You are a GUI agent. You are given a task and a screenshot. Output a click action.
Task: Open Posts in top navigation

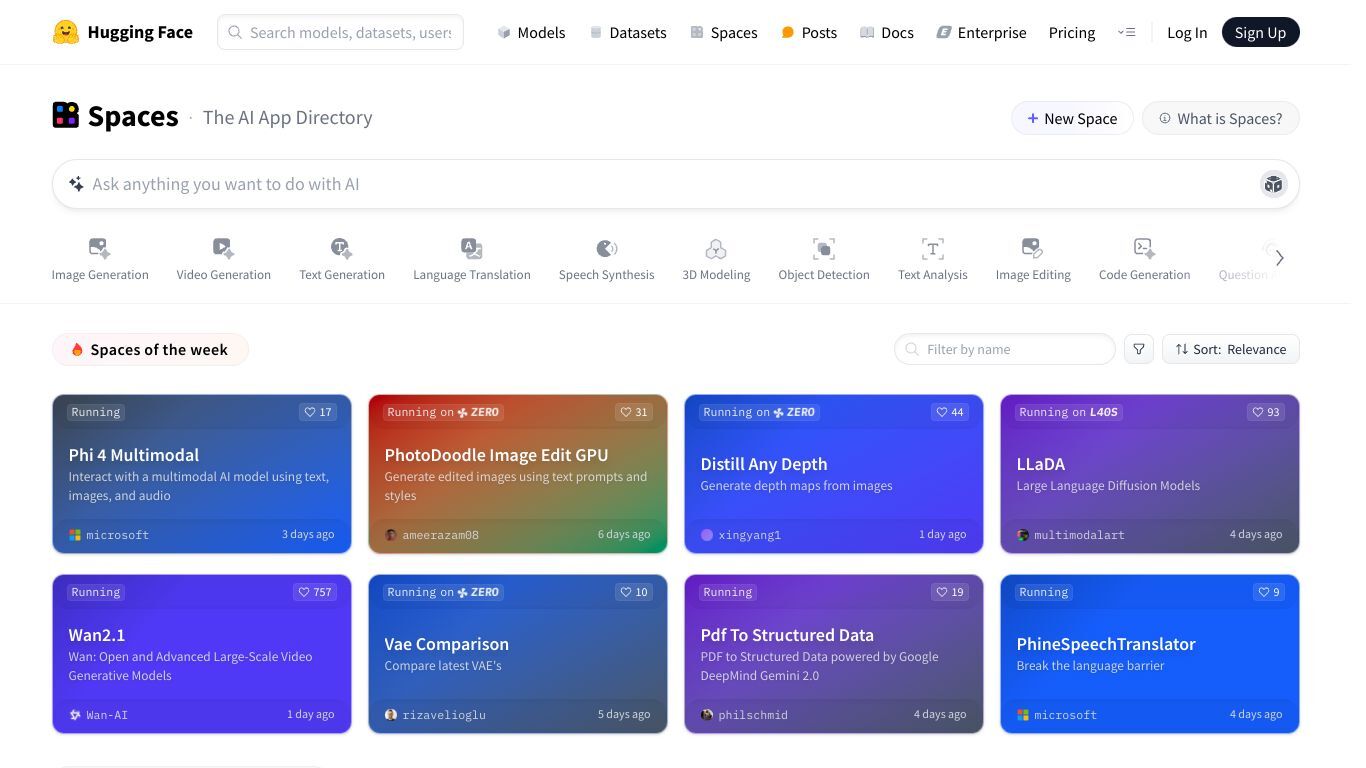click(x=809, y=32)
